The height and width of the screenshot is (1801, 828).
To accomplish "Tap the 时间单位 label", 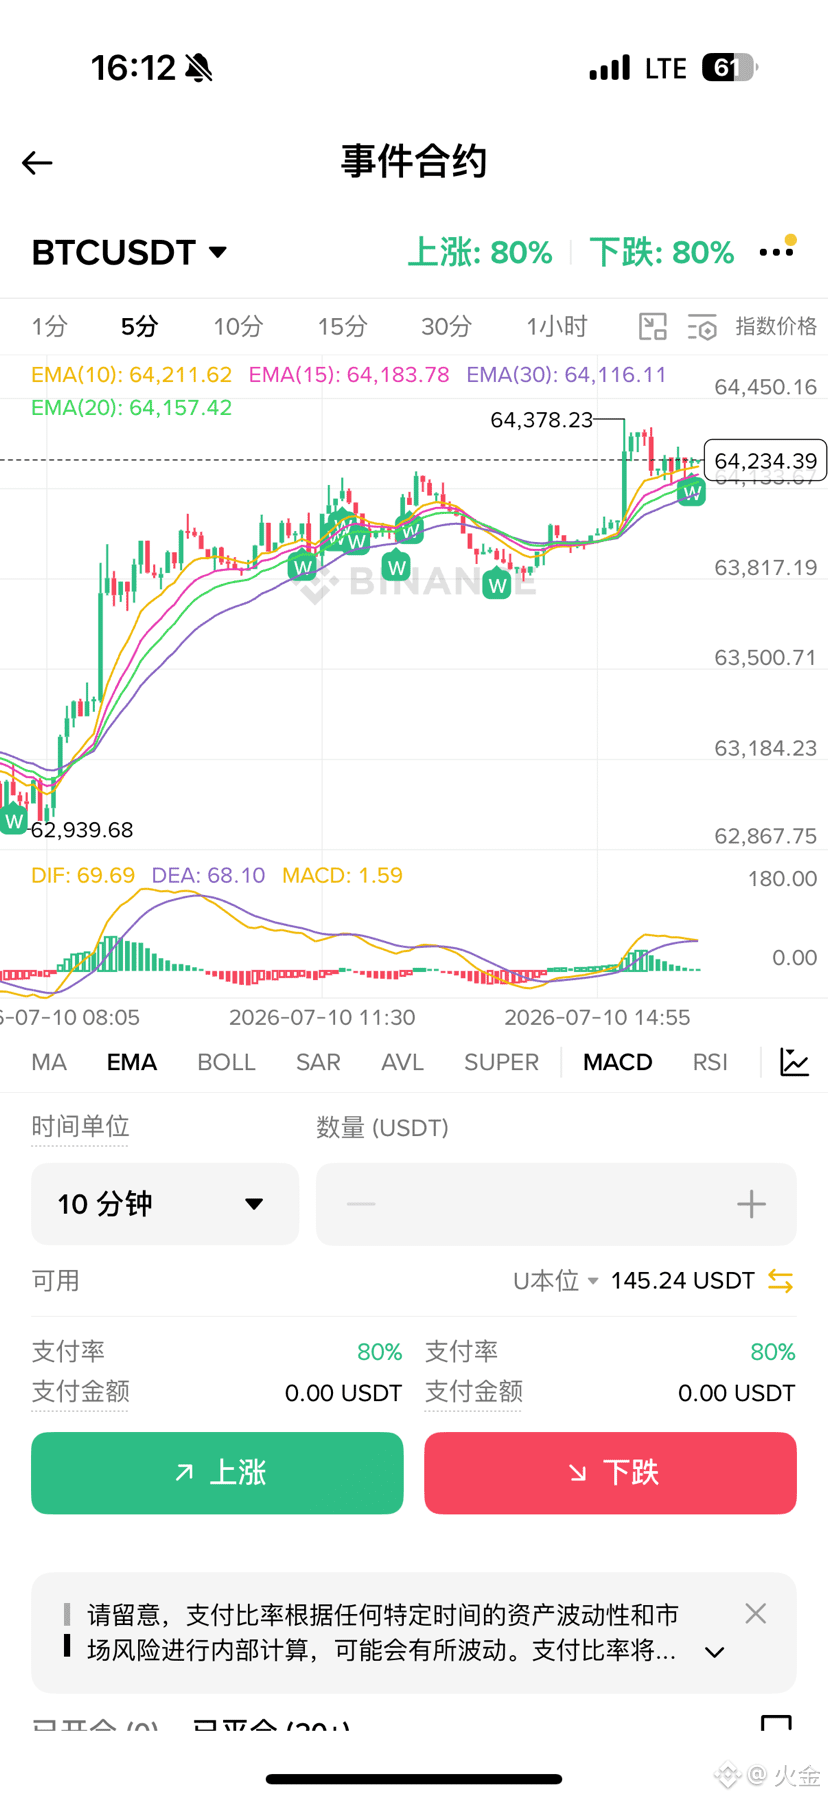I will click(x=80, y=1127).
